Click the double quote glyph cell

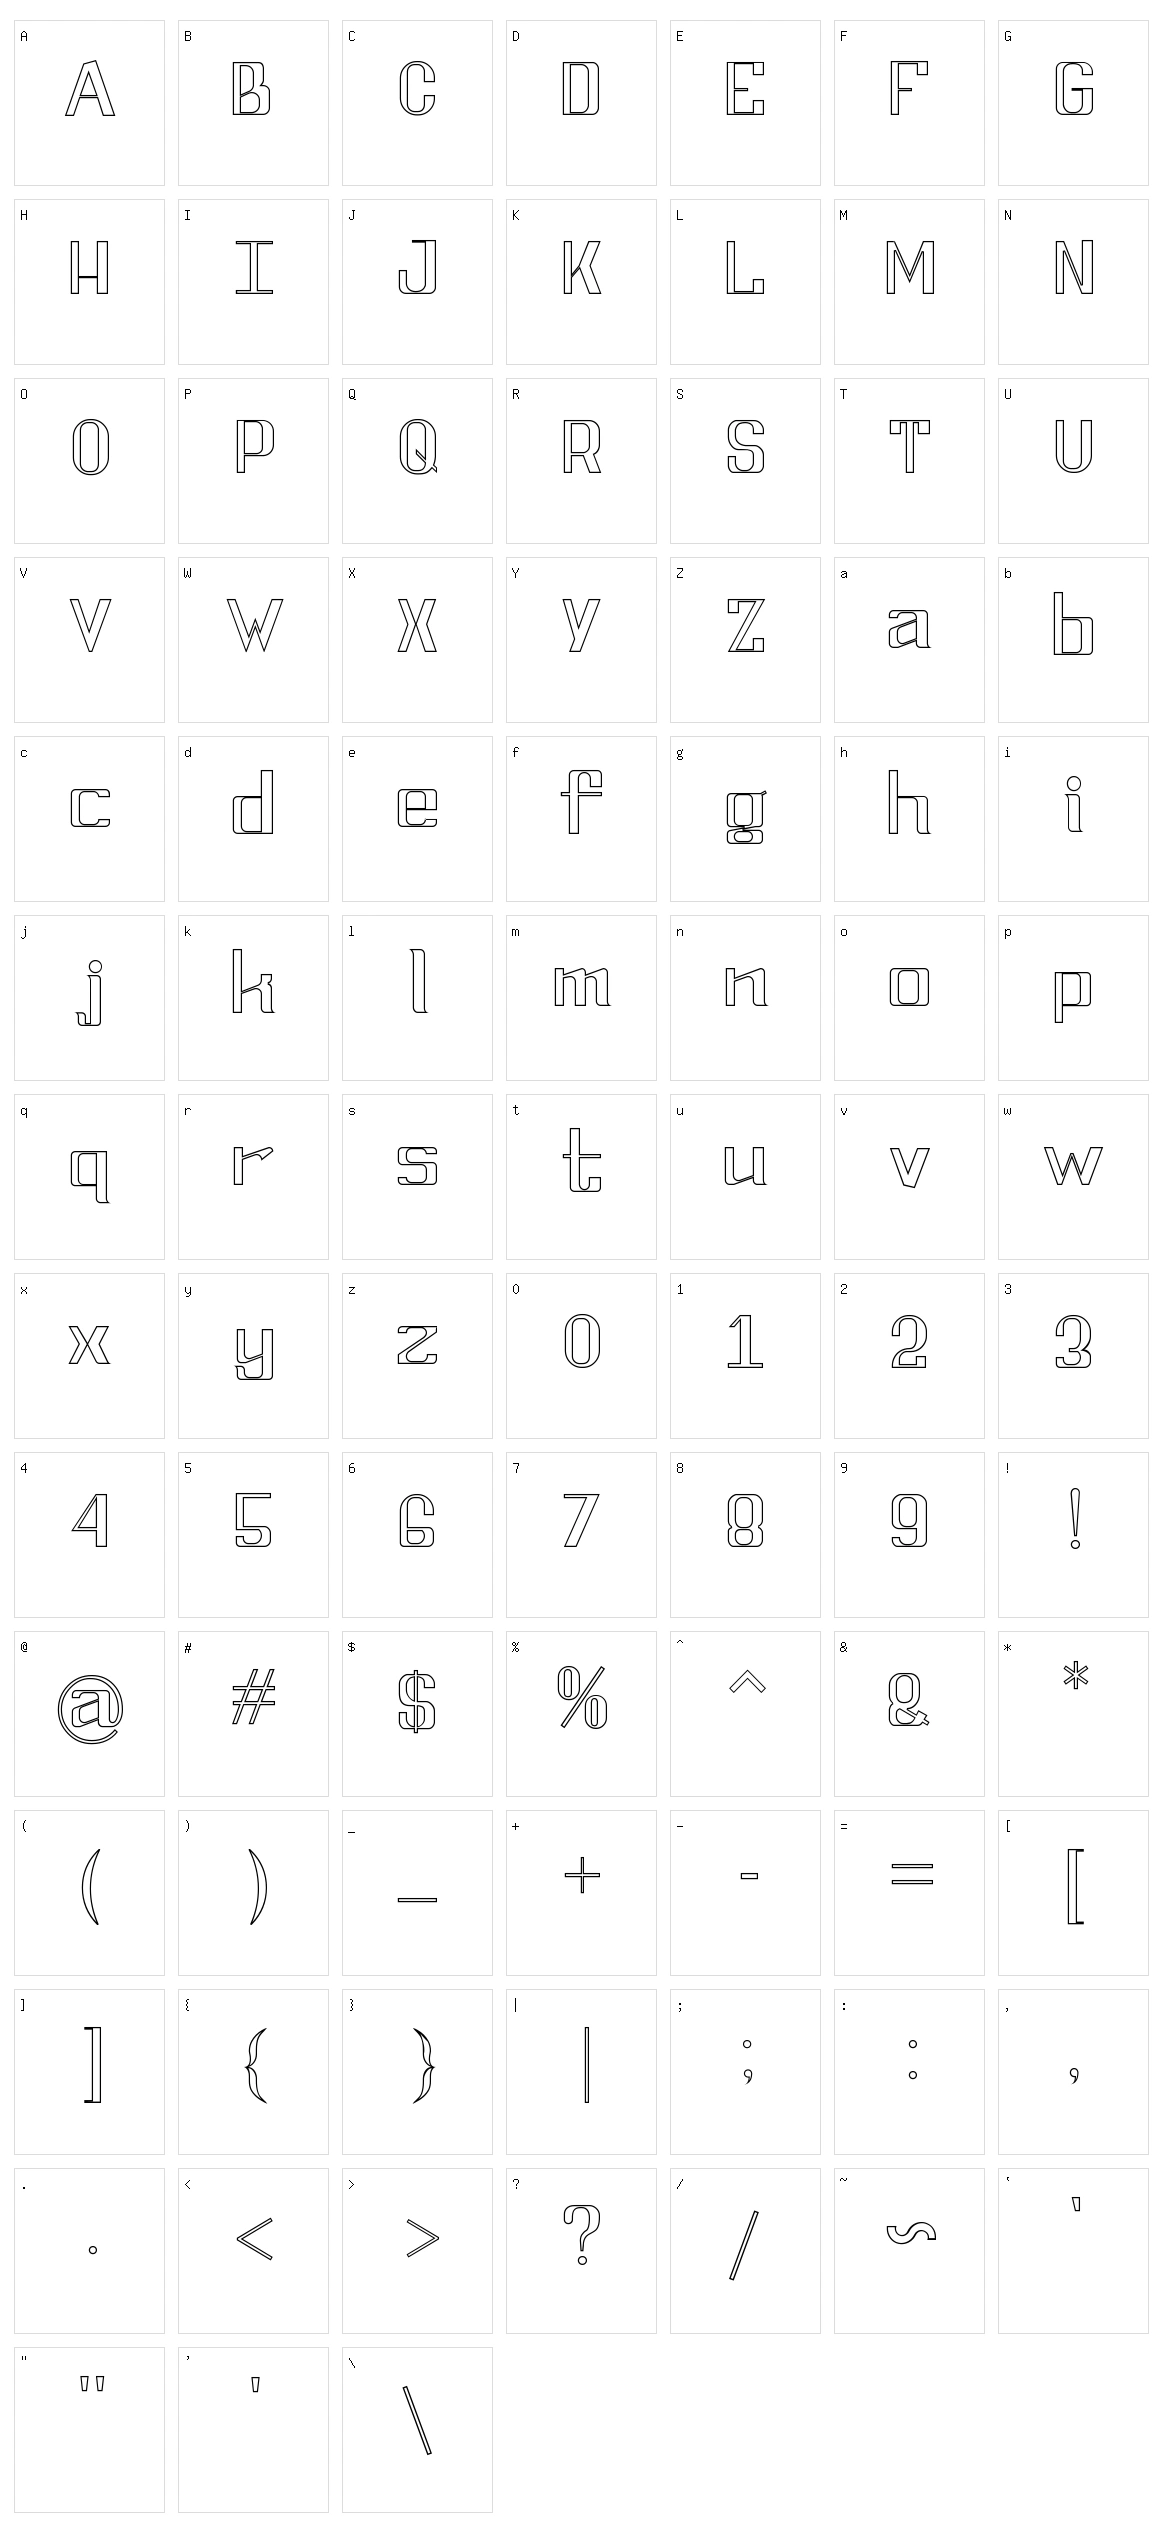(x=89, y=2430)
